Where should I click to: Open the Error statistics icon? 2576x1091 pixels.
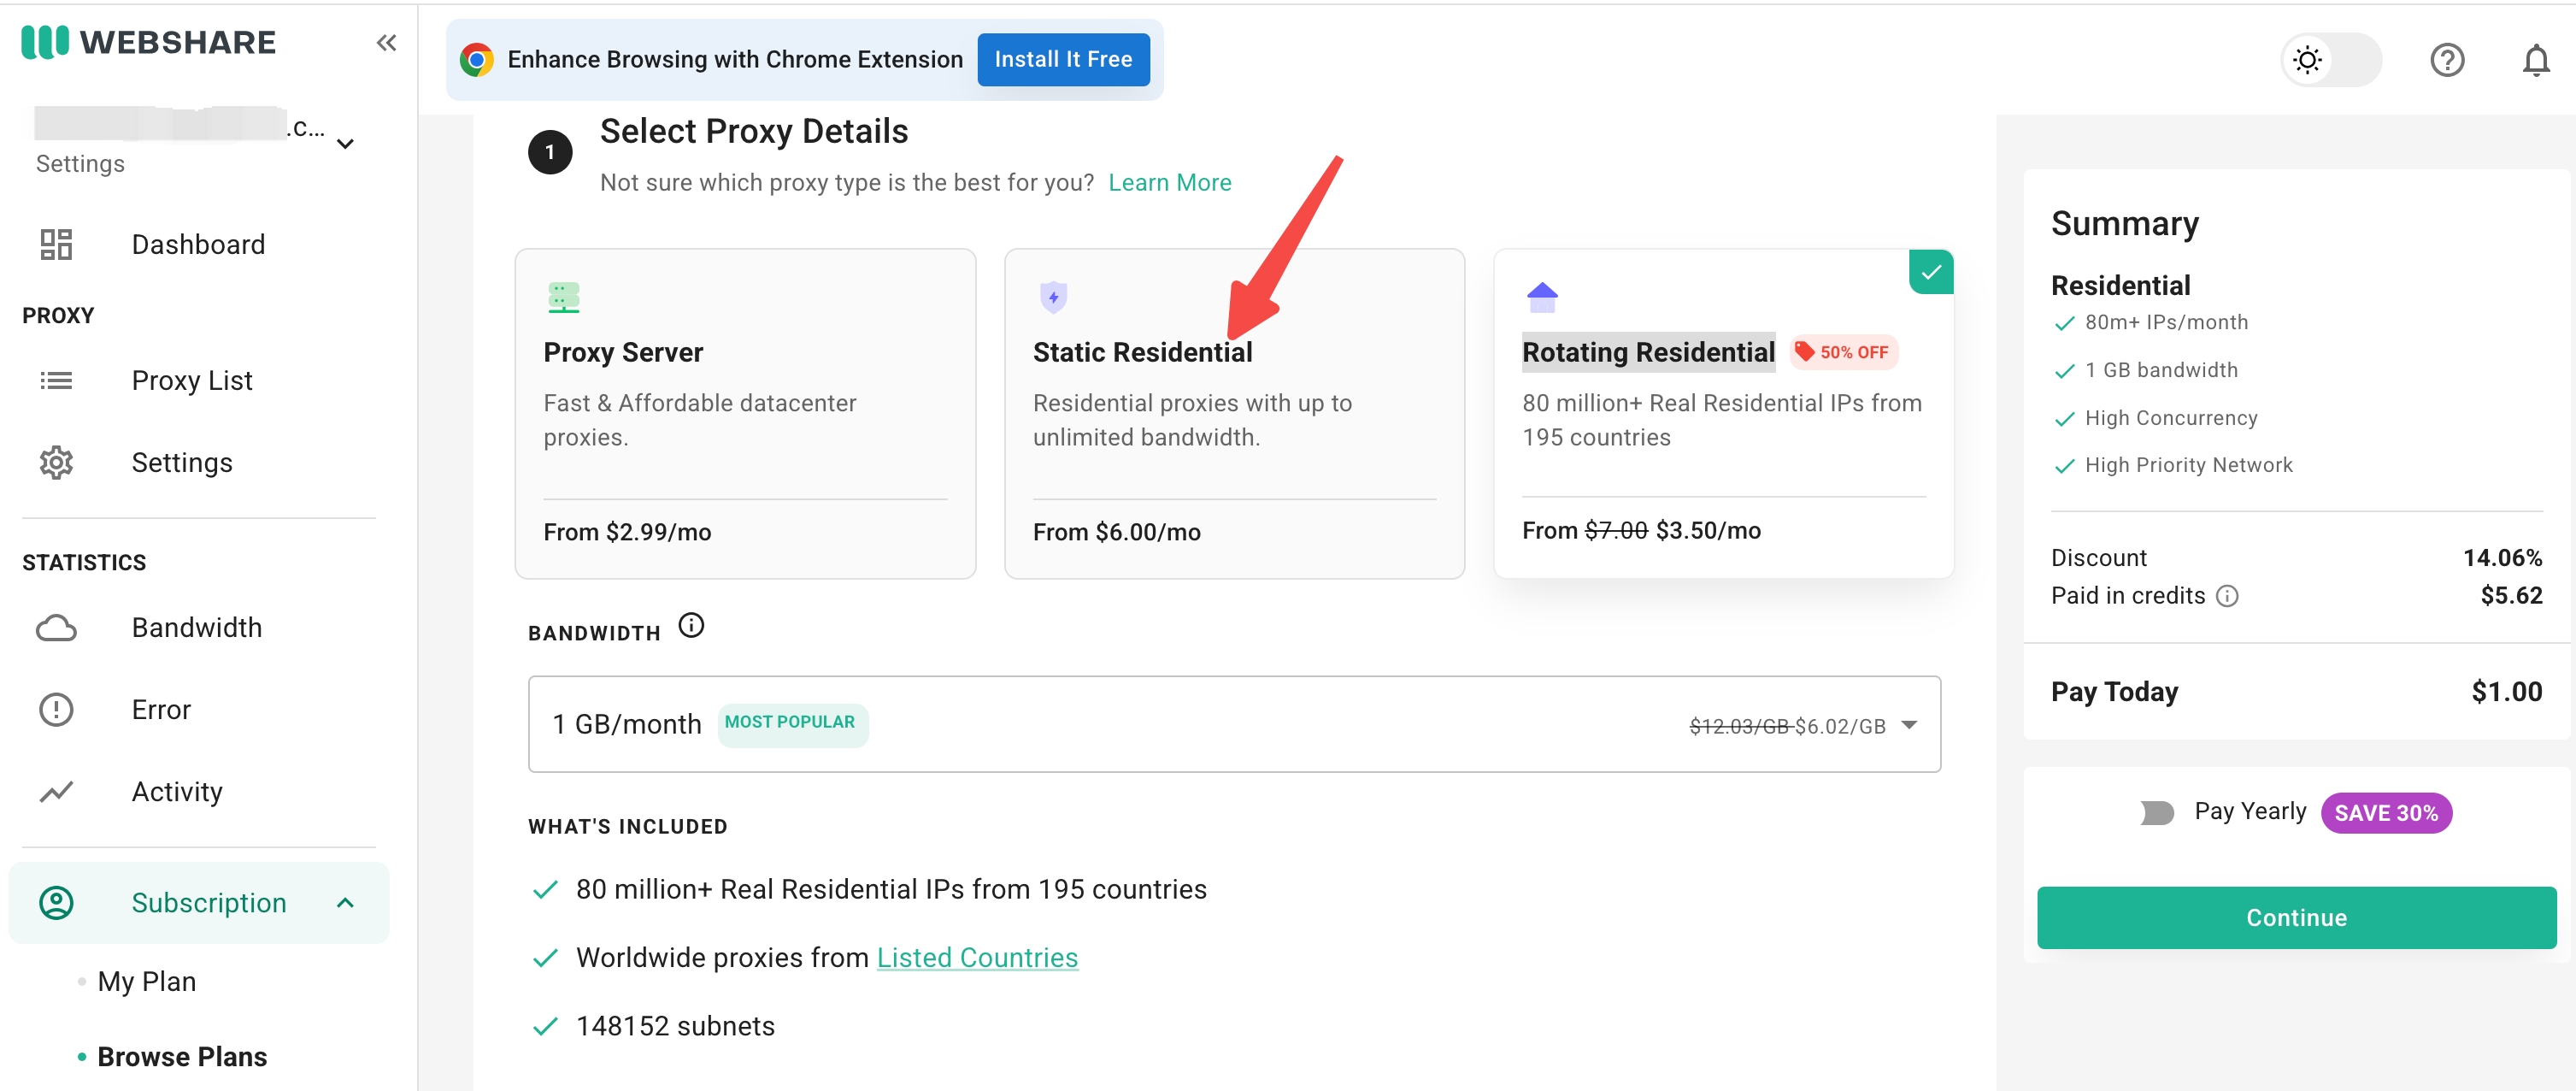[x=56, y=710]
